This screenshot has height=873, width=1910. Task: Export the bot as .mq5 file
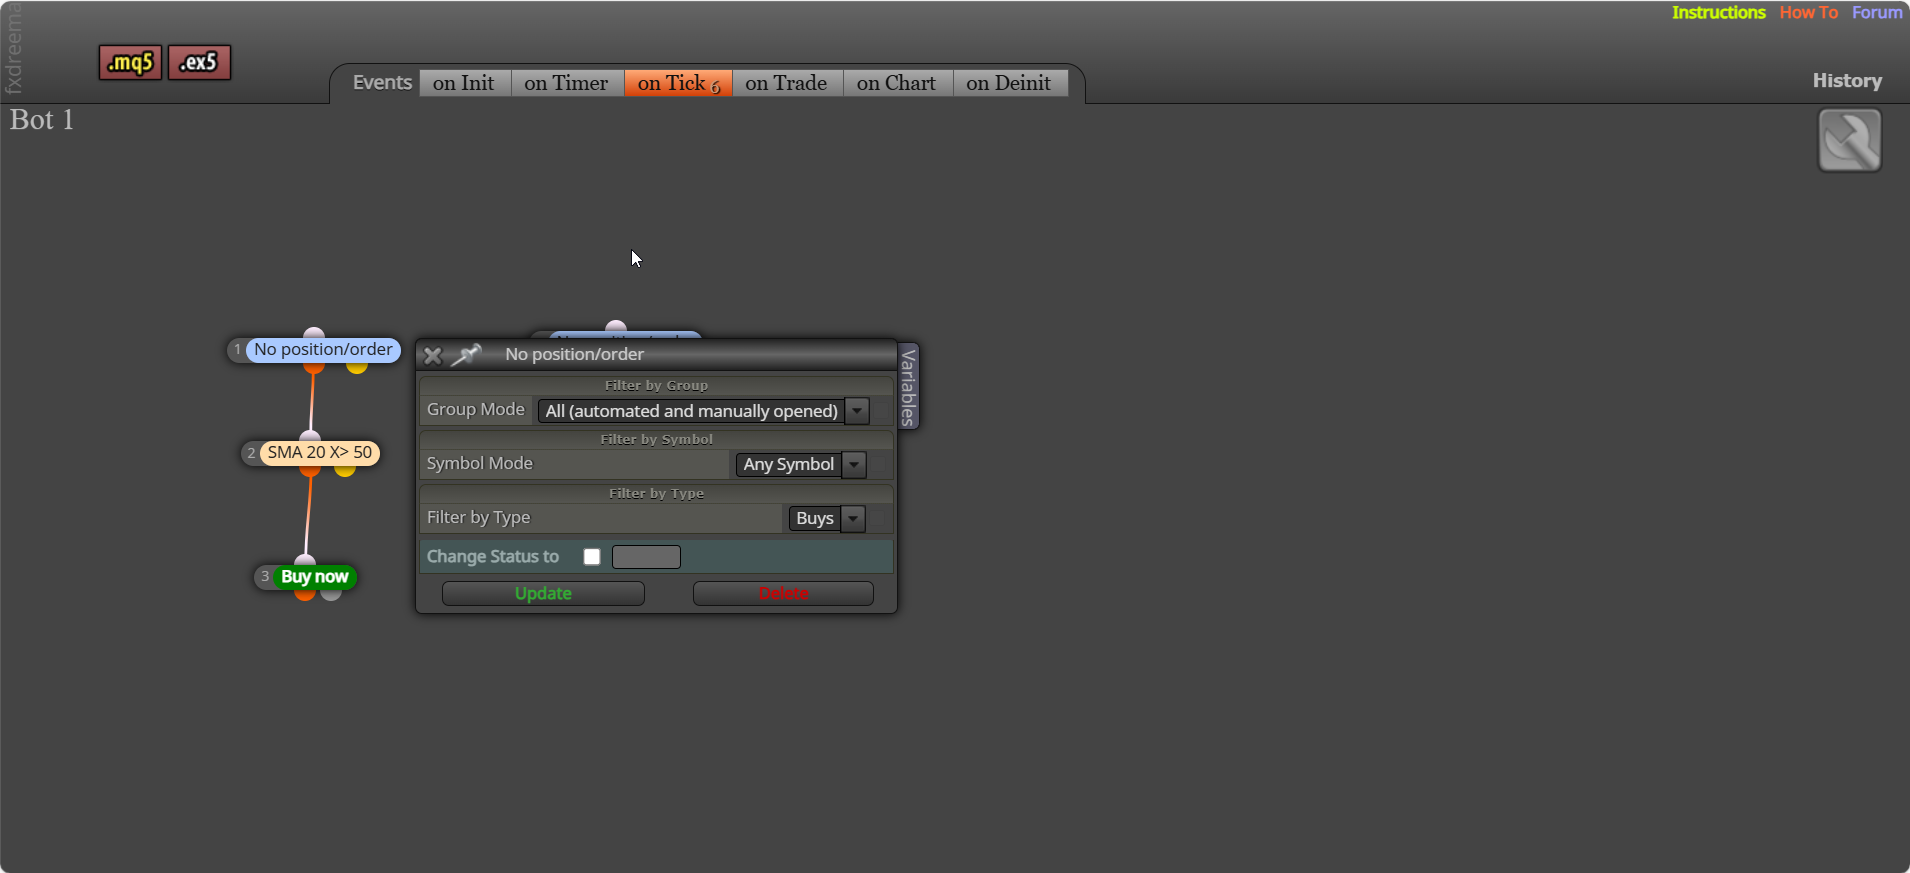point(130,62)
